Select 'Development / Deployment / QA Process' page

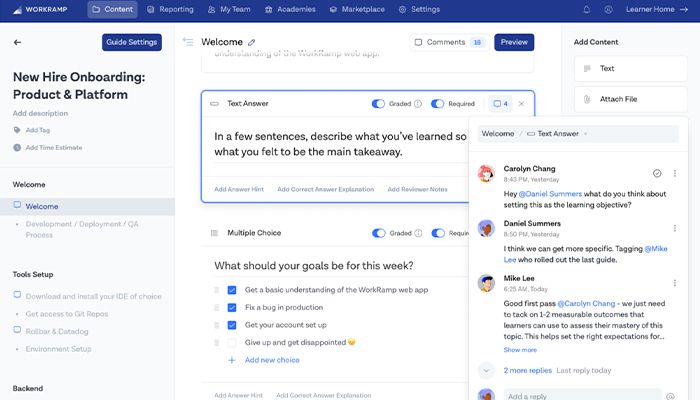tap(82, 229)
